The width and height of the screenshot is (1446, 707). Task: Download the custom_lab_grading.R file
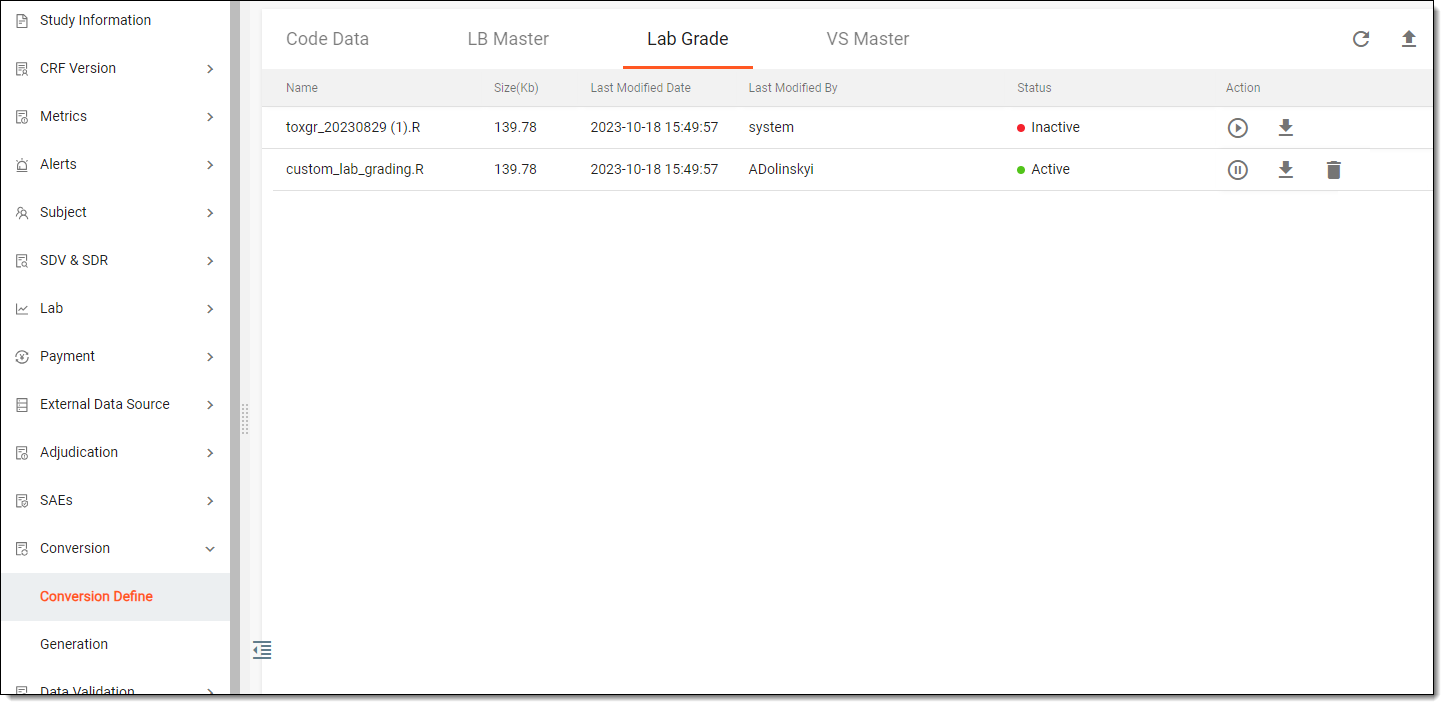[x=1286, y=170]
